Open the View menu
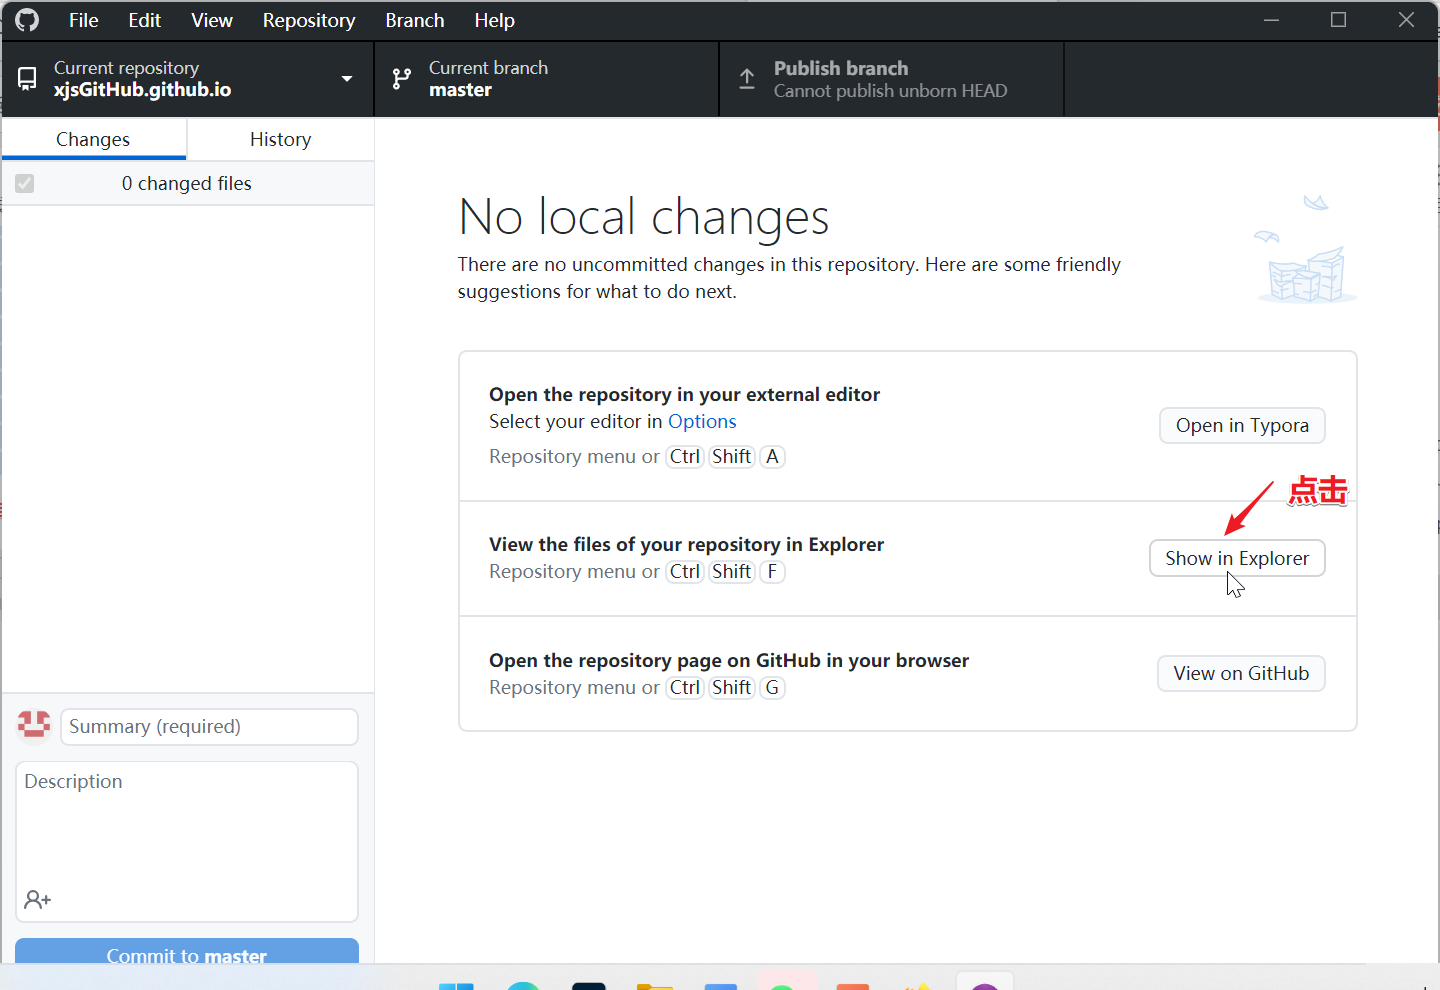The height and width of the screenshot is (990, 1440). coord(212,20)
